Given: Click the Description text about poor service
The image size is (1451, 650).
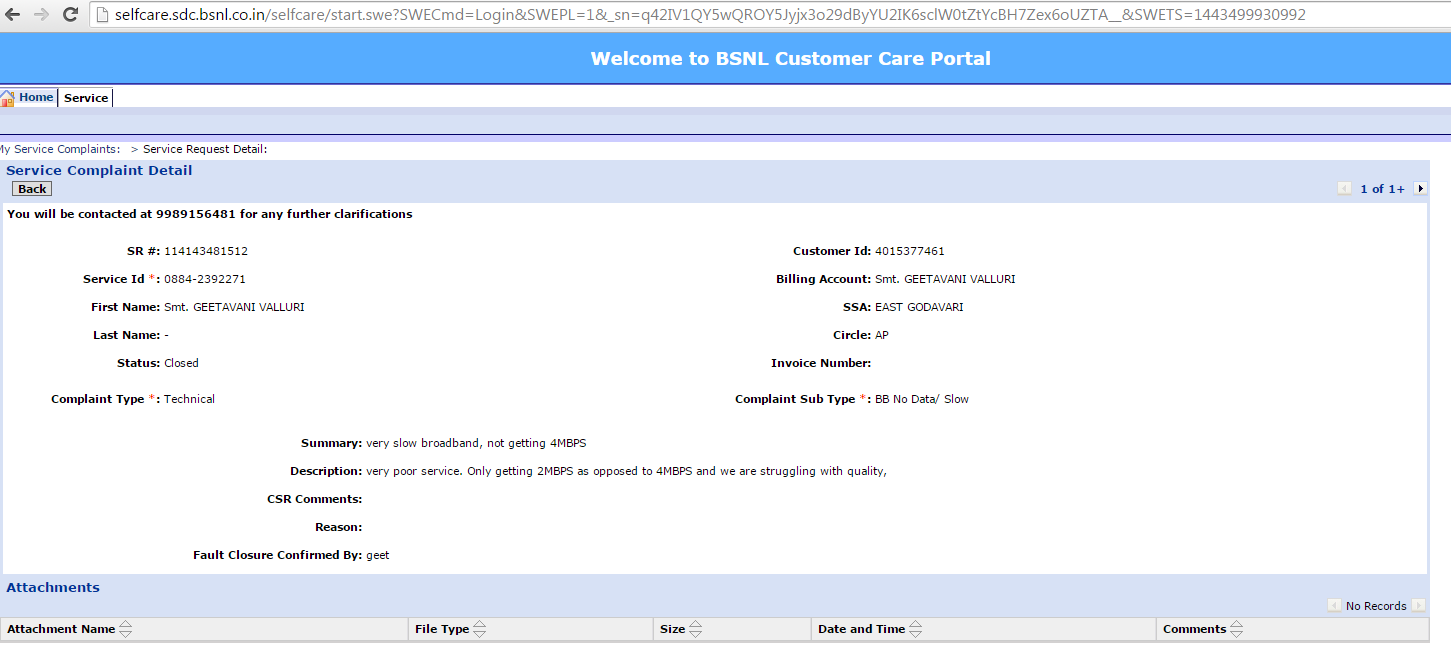Looking at the screenshot, I should (x=627, y=471).
